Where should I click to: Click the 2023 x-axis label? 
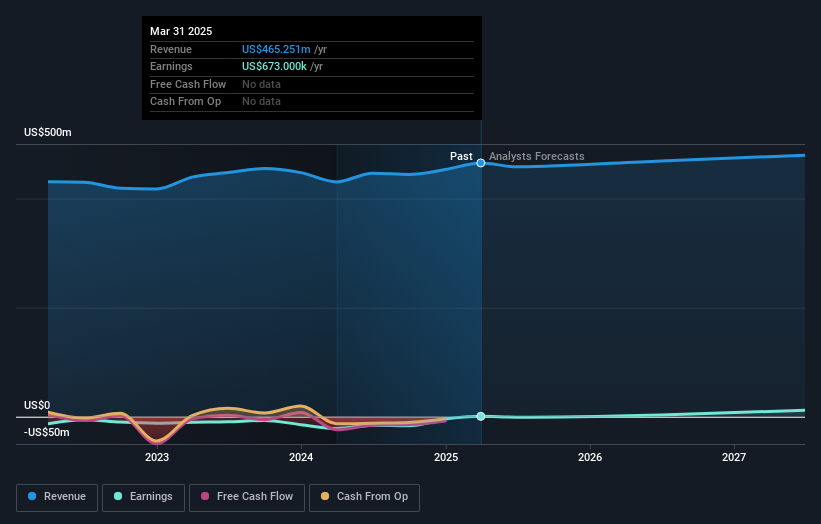tap(157, 458)
